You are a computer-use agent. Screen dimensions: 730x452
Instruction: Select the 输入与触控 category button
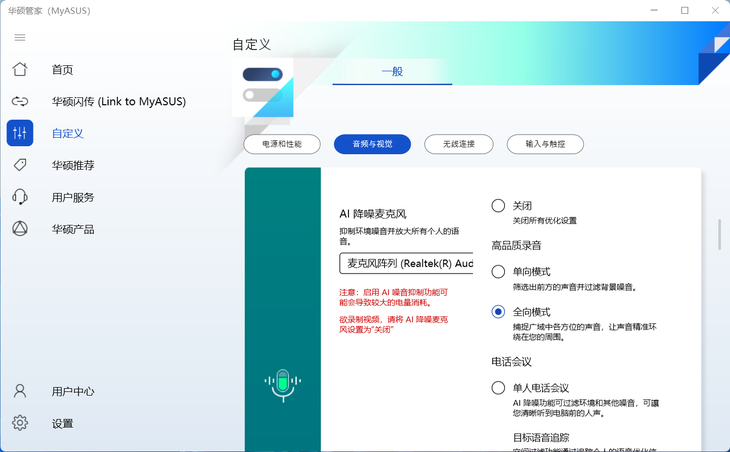click(545, 144)
